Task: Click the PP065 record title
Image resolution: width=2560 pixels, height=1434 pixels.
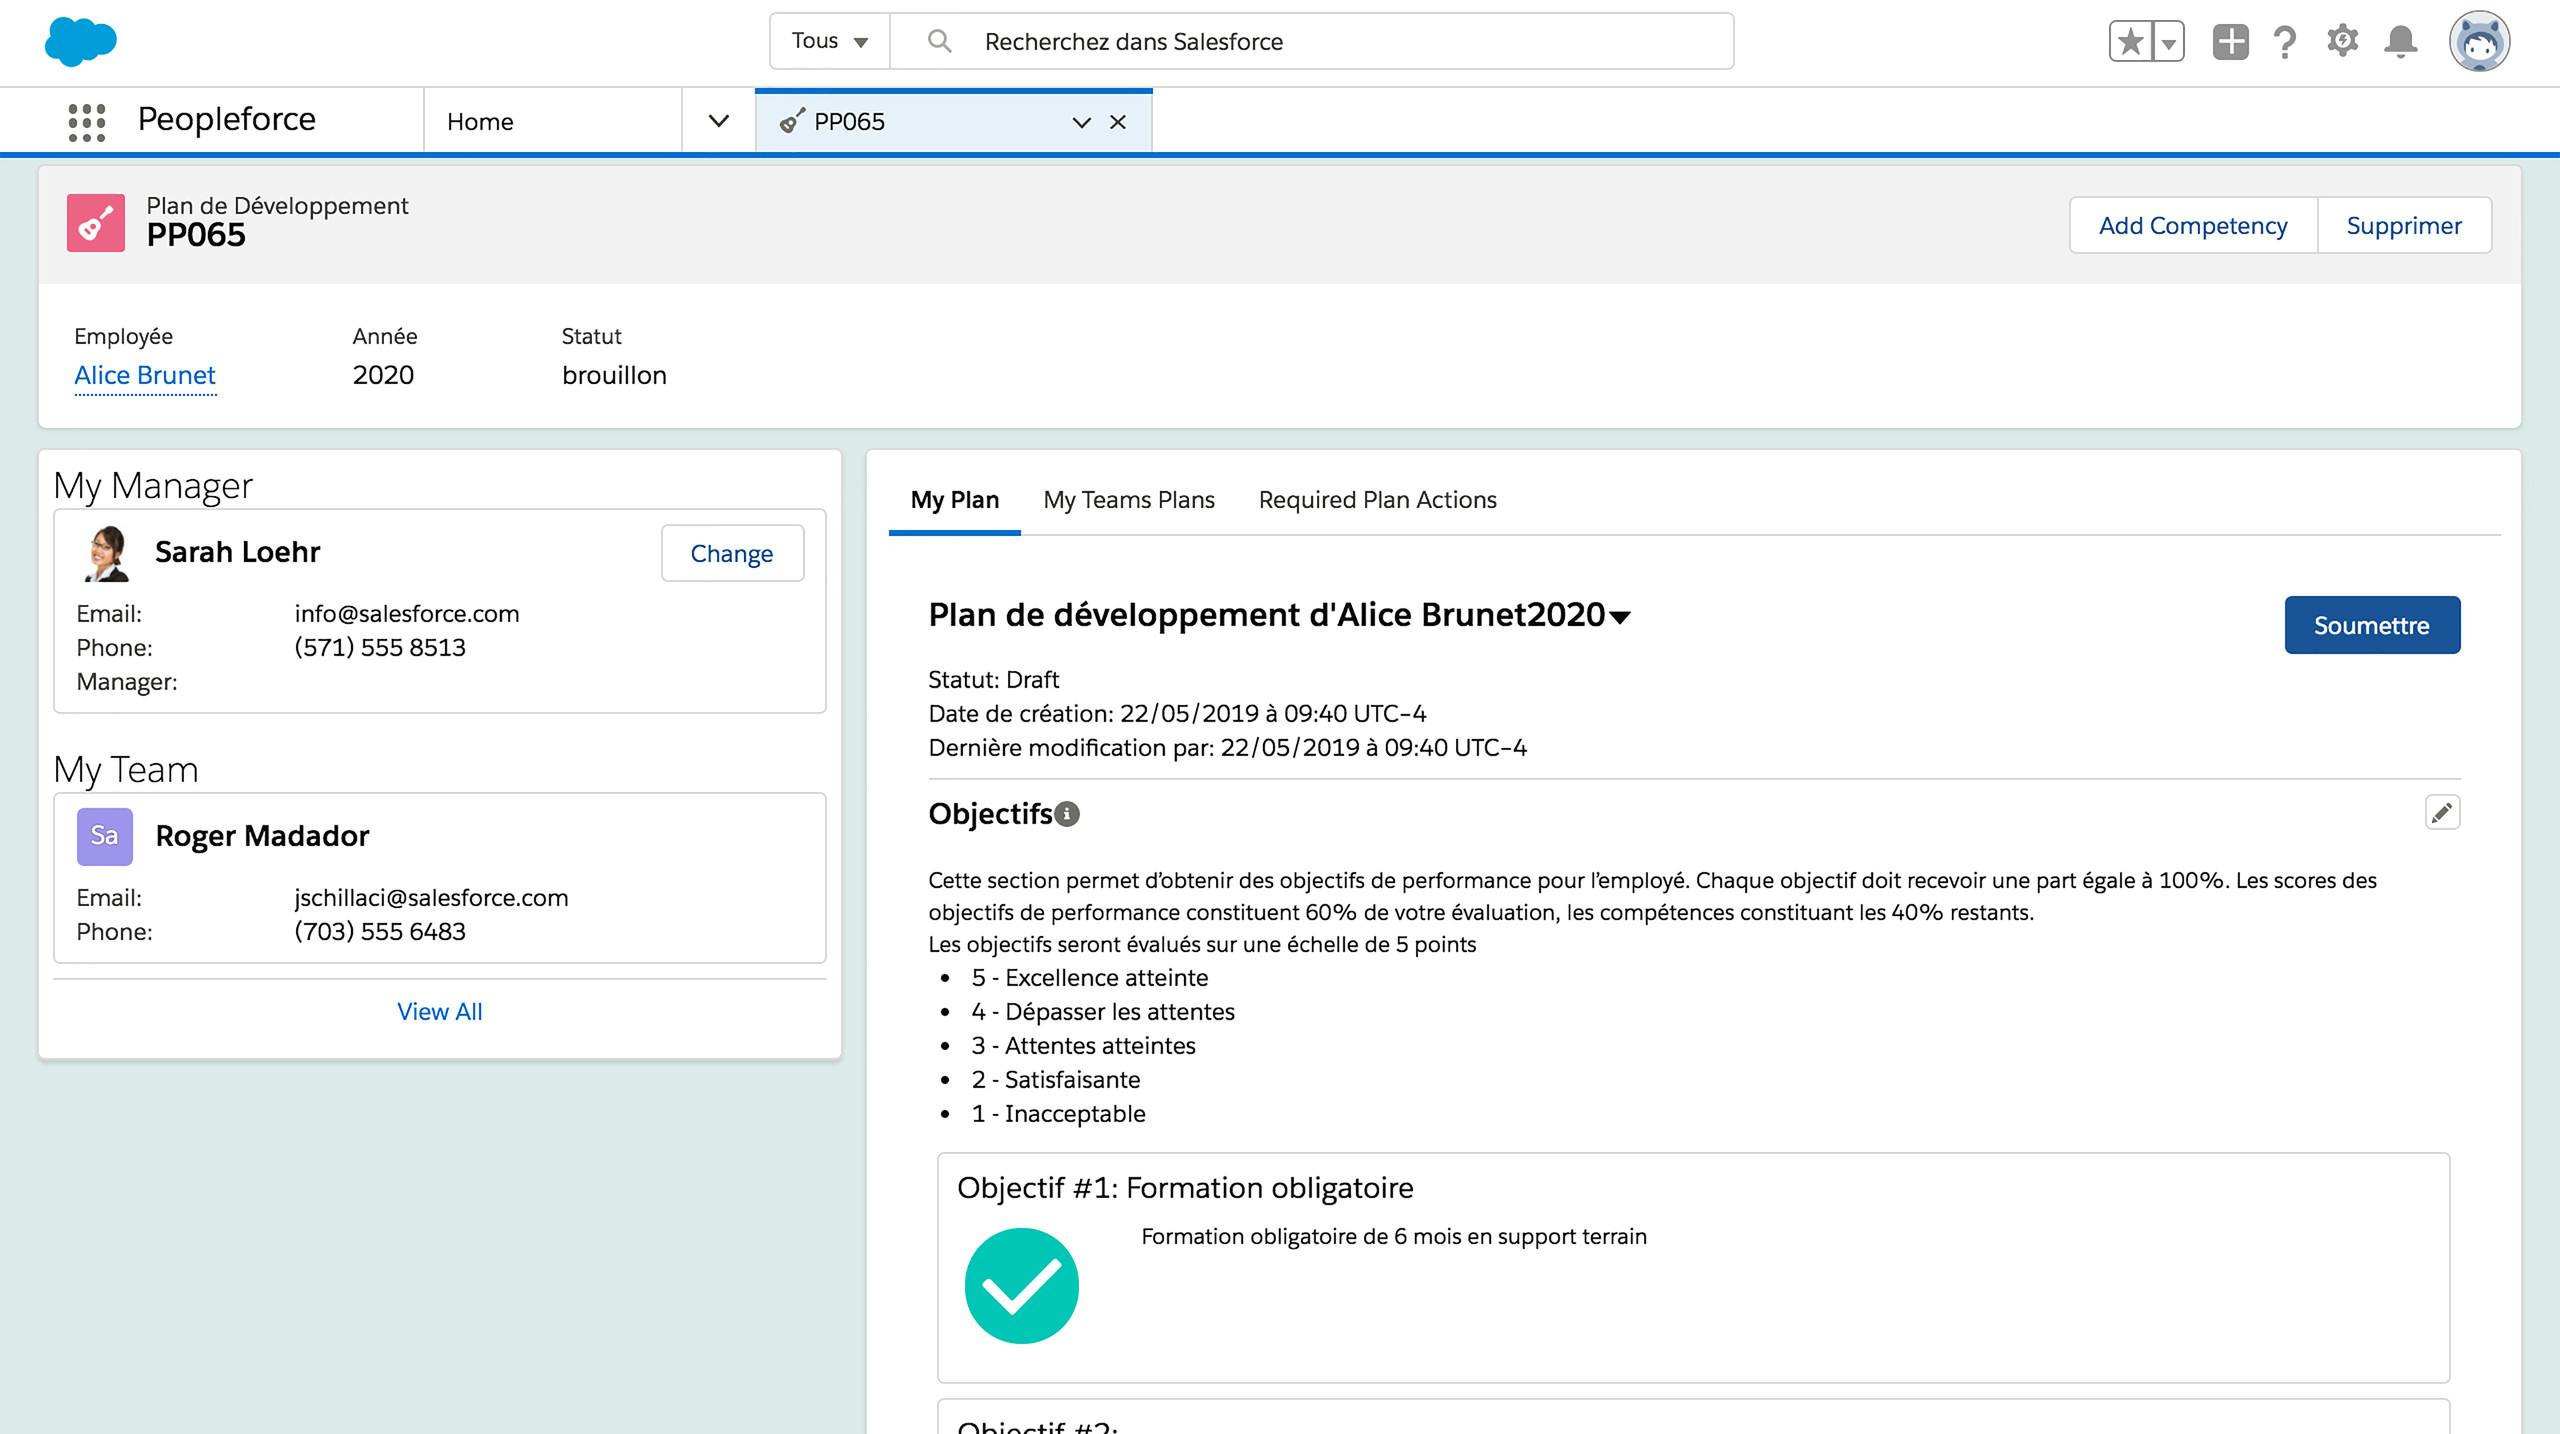Action: (x=196, y=236)
